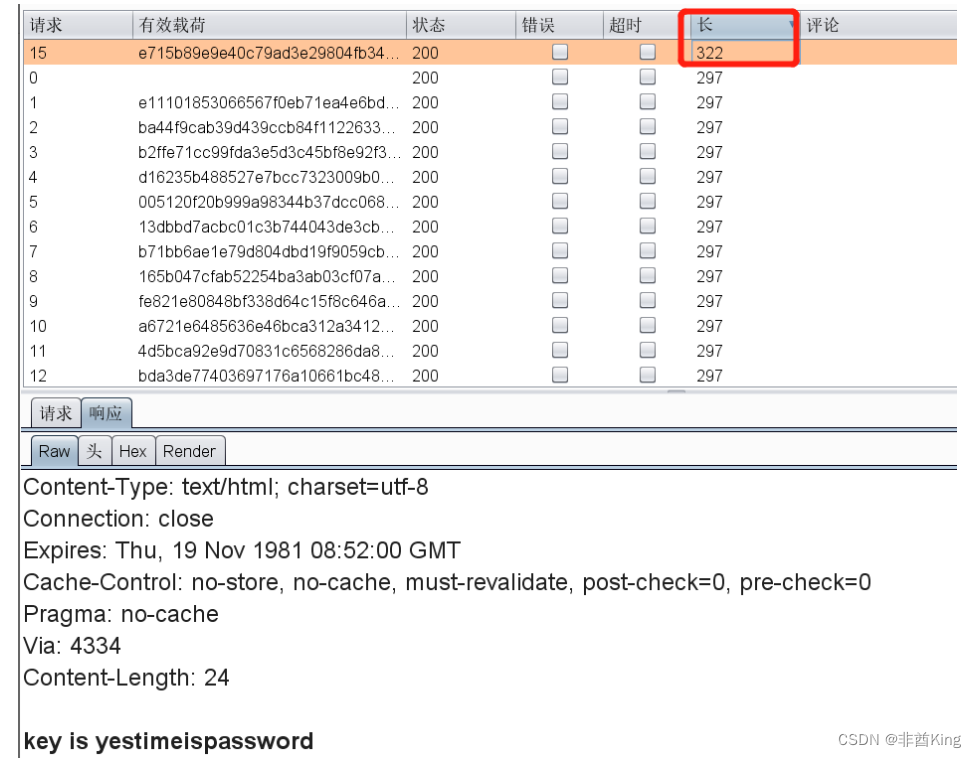Sort by the 有效载荷 payload column header
Screen dimensions: 976x758
click(x=269, y=25)
